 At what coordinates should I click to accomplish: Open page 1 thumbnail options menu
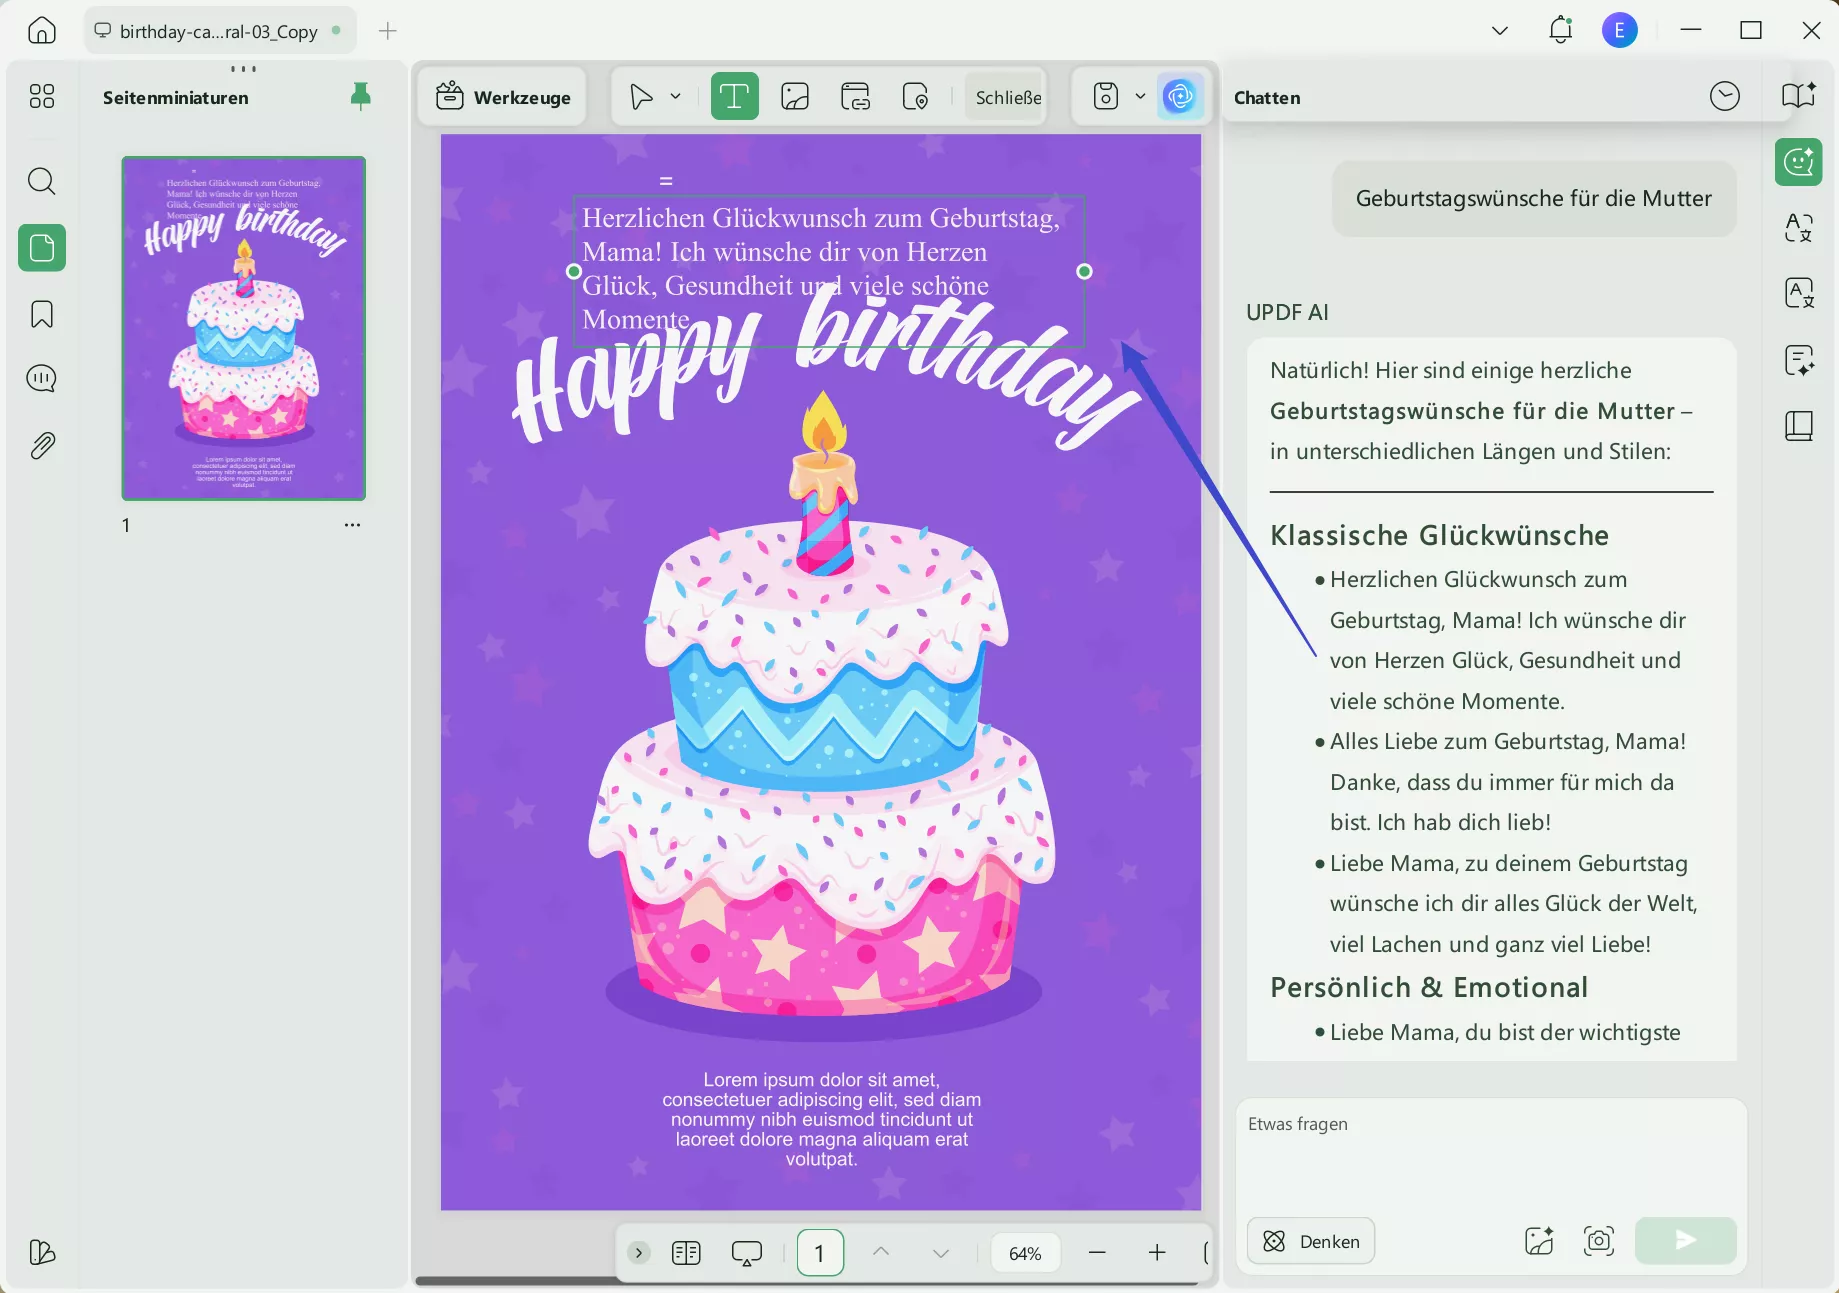click(x=352, y=525)
